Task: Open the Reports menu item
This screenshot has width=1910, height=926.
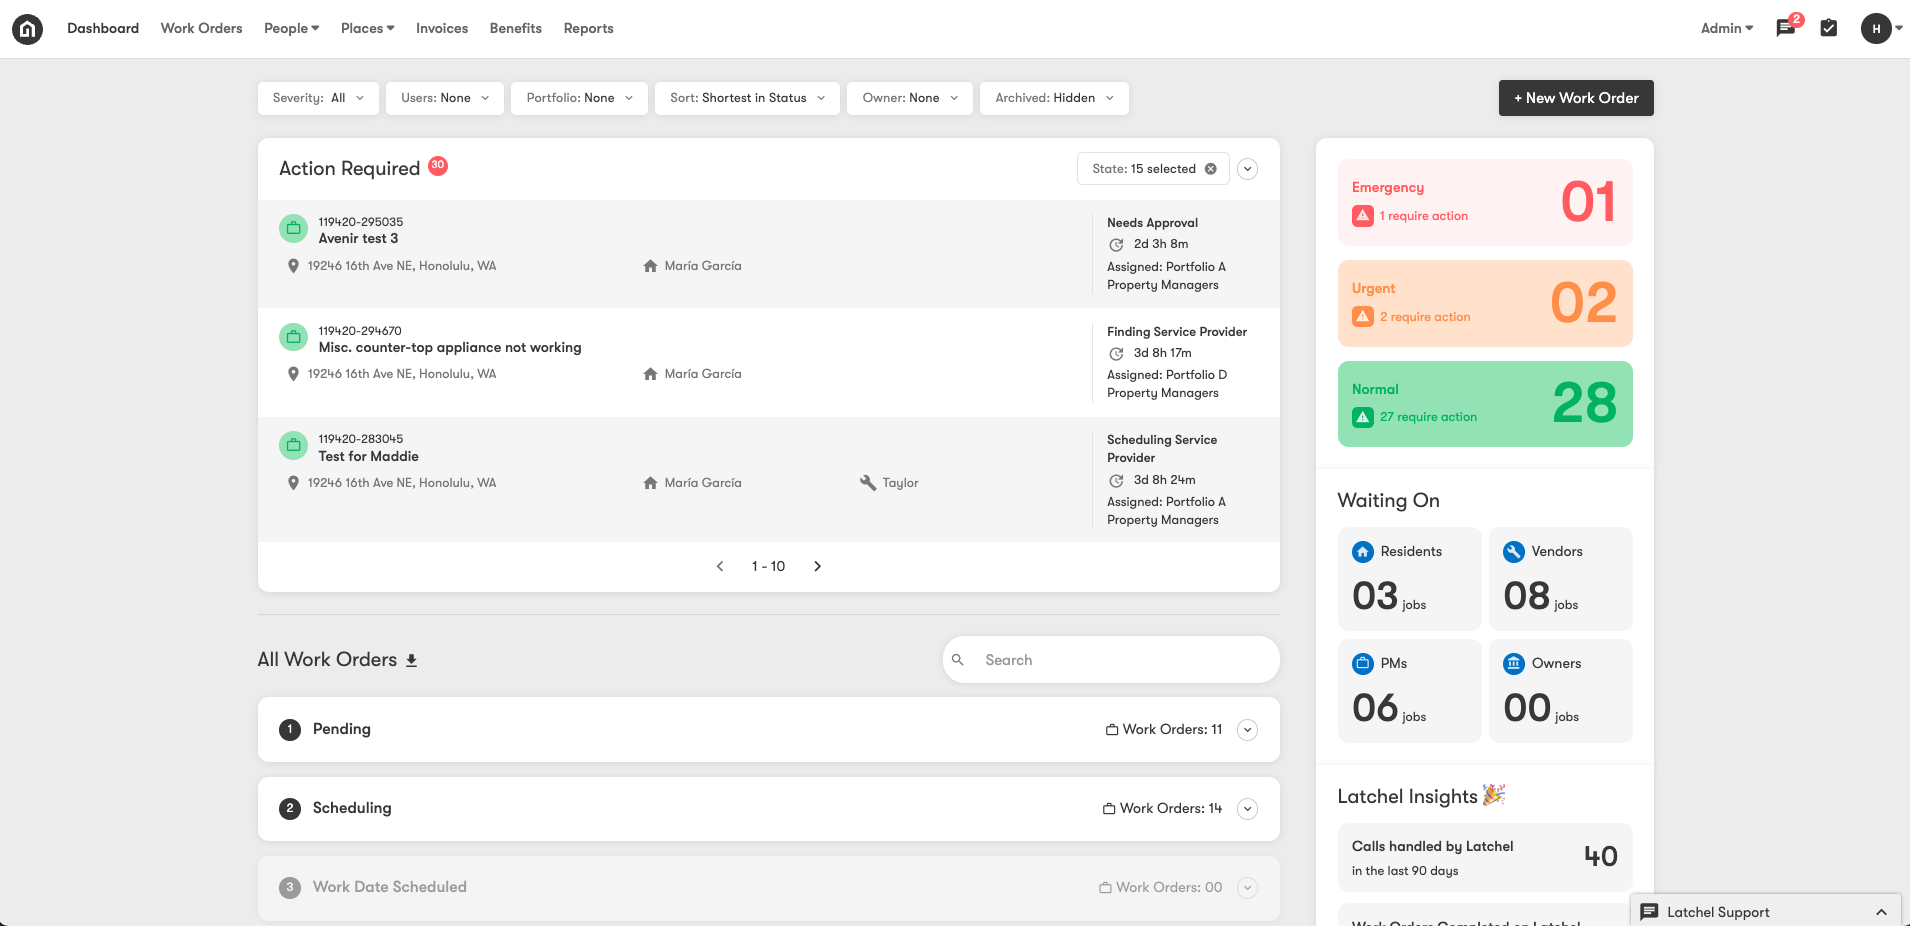Action: [588, 28]
